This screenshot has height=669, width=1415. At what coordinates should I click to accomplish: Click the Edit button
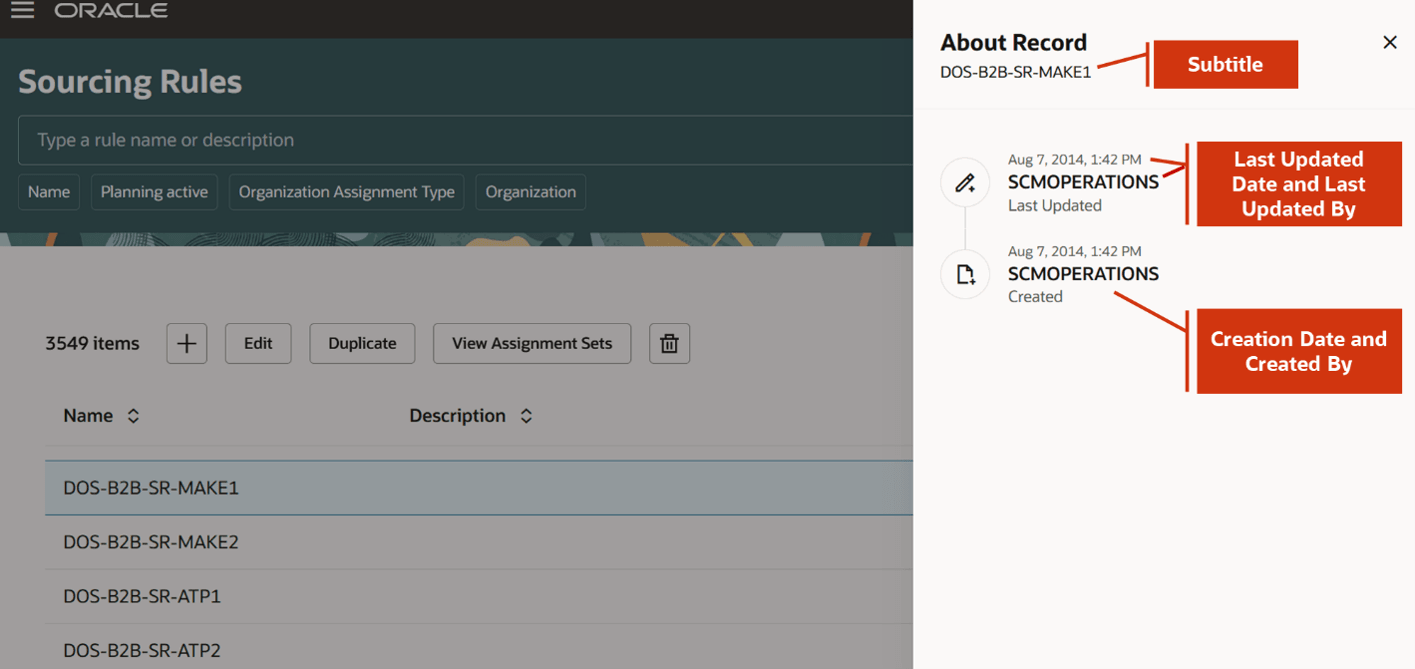pos(258,343)
